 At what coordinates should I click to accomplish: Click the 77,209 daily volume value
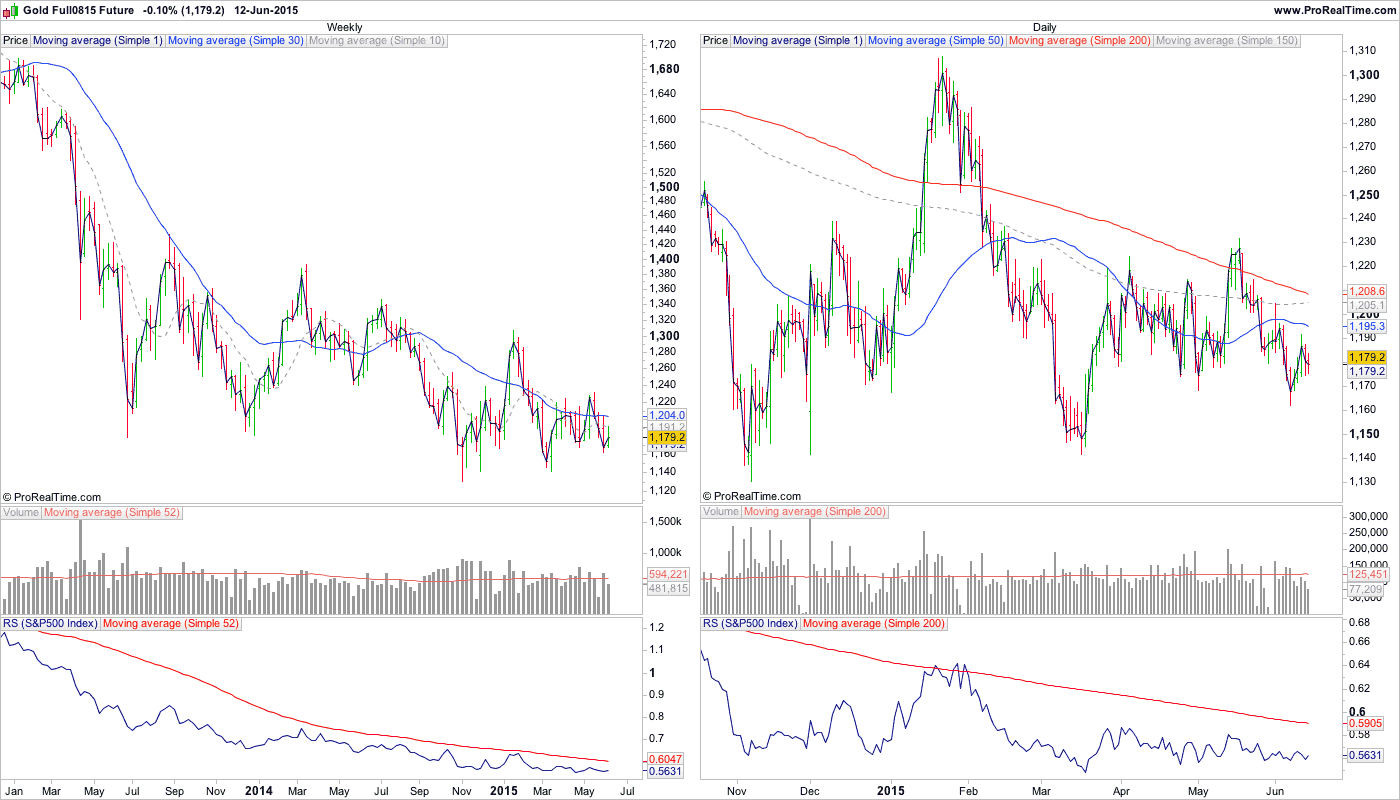pyautogui.click(x=1367, y=590)
